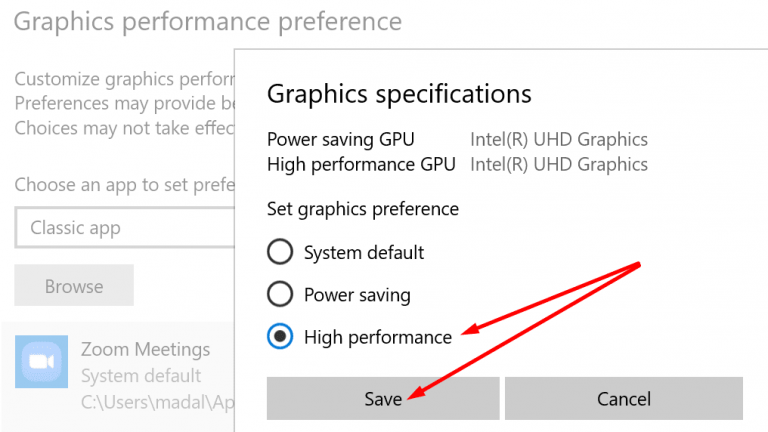Choose the Power saving radio option
Viewport: 768px width, 432px height.
click(x=281, y=295)
